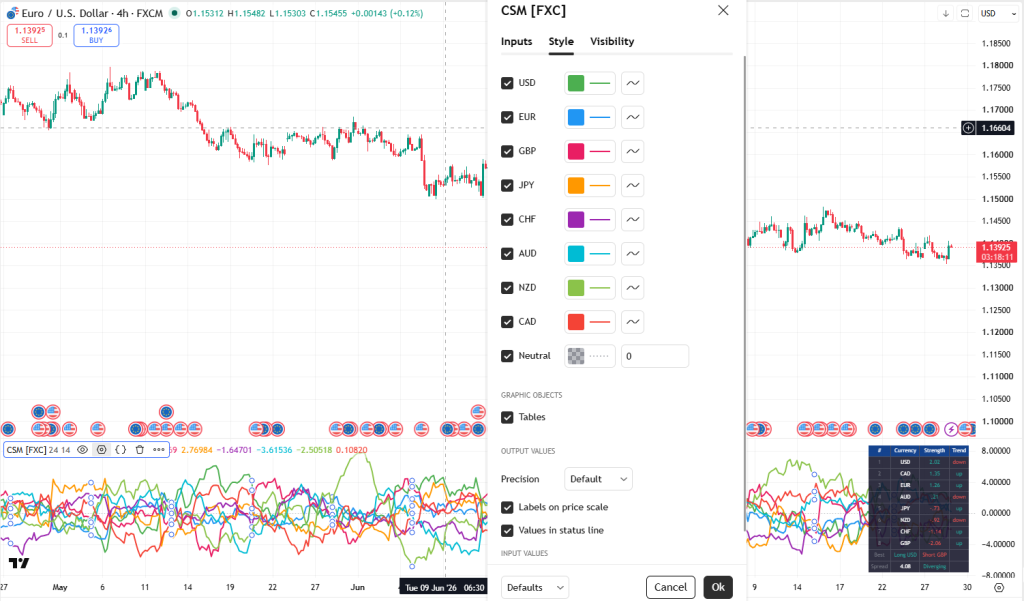Click the red SELL 1.13925 button
Image resolution: width=1024 pixels, height=601 pixels.
pos(29,35)
